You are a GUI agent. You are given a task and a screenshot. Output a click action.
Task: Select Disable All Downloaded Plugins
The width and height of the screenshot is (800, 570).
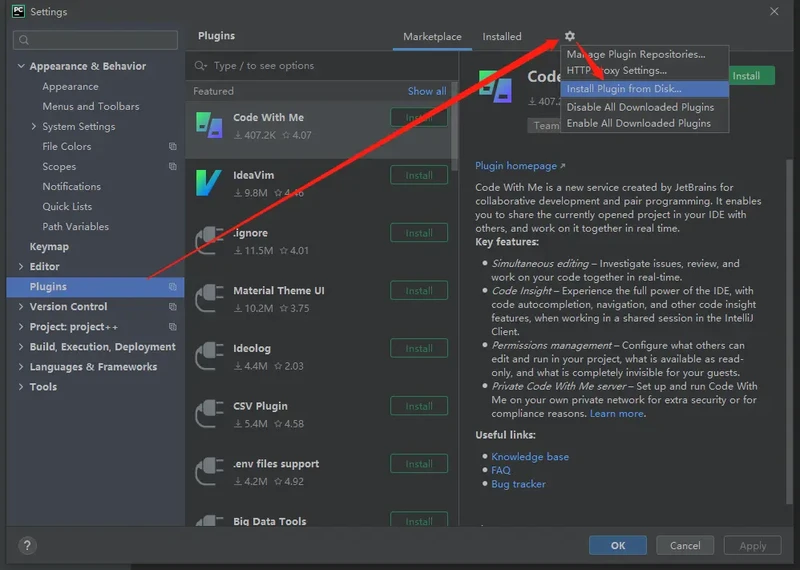point(640,107)
